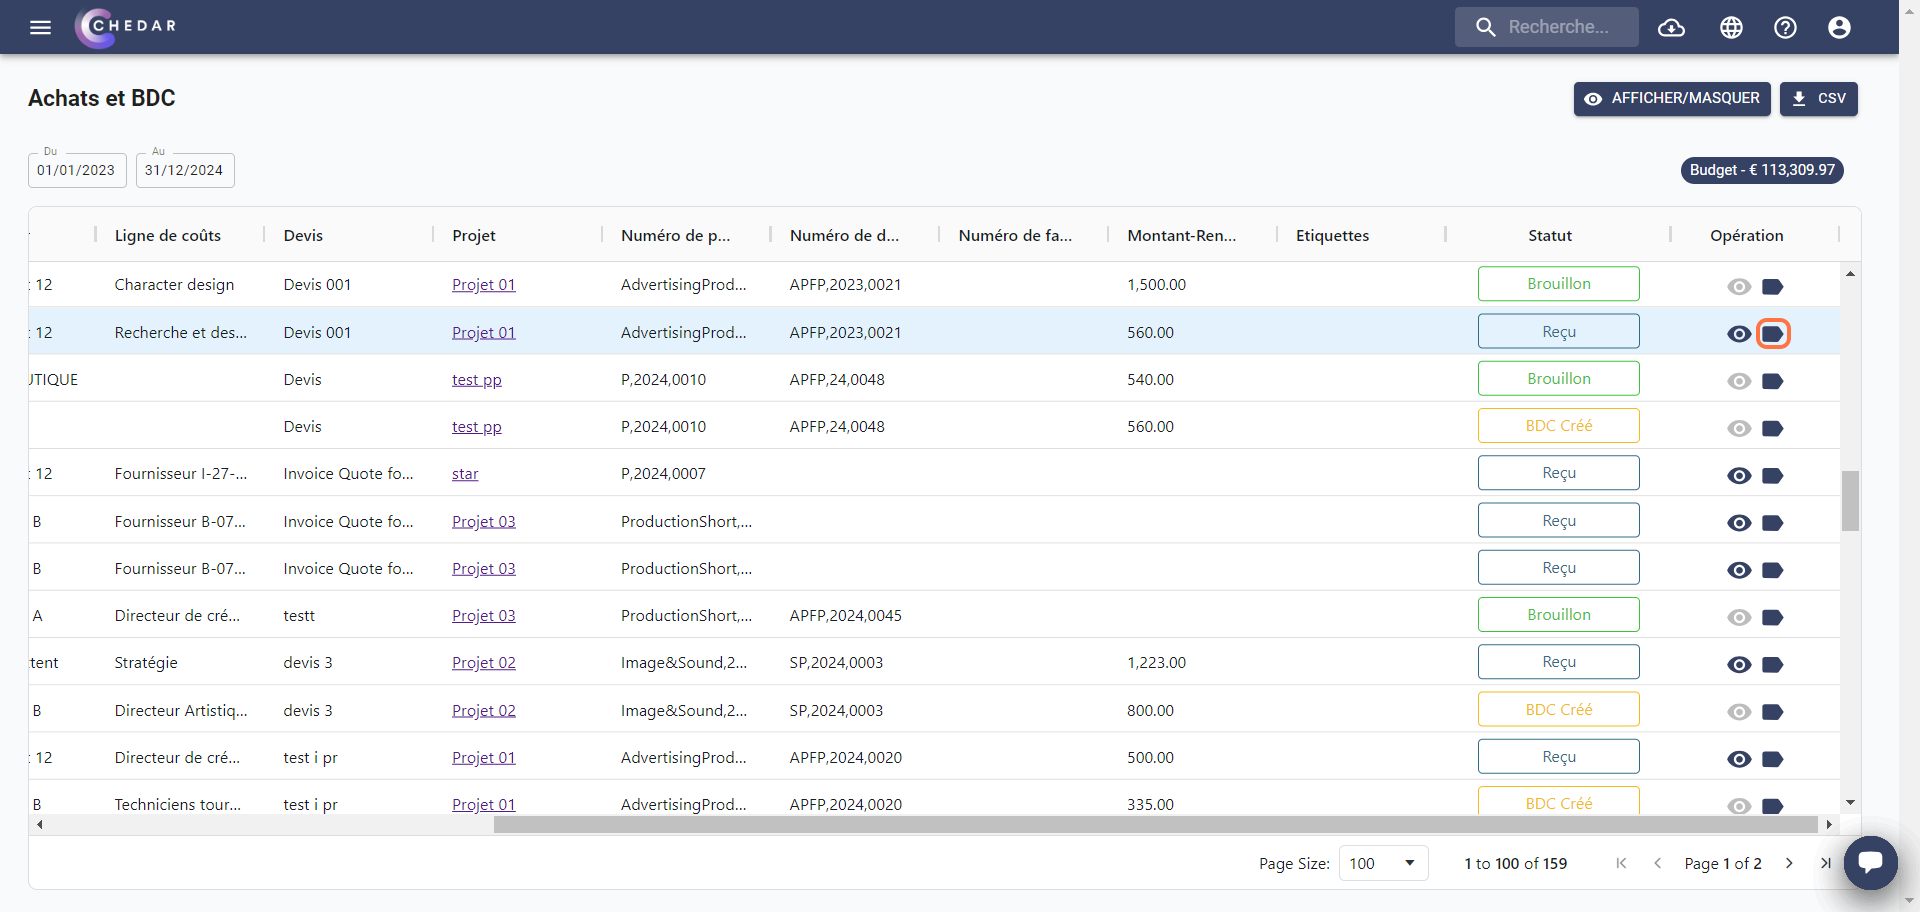The height and width of the screenshot is (912, 1920).
Task: Go to the previous page of results
Action: click(x=1657, y=863)
